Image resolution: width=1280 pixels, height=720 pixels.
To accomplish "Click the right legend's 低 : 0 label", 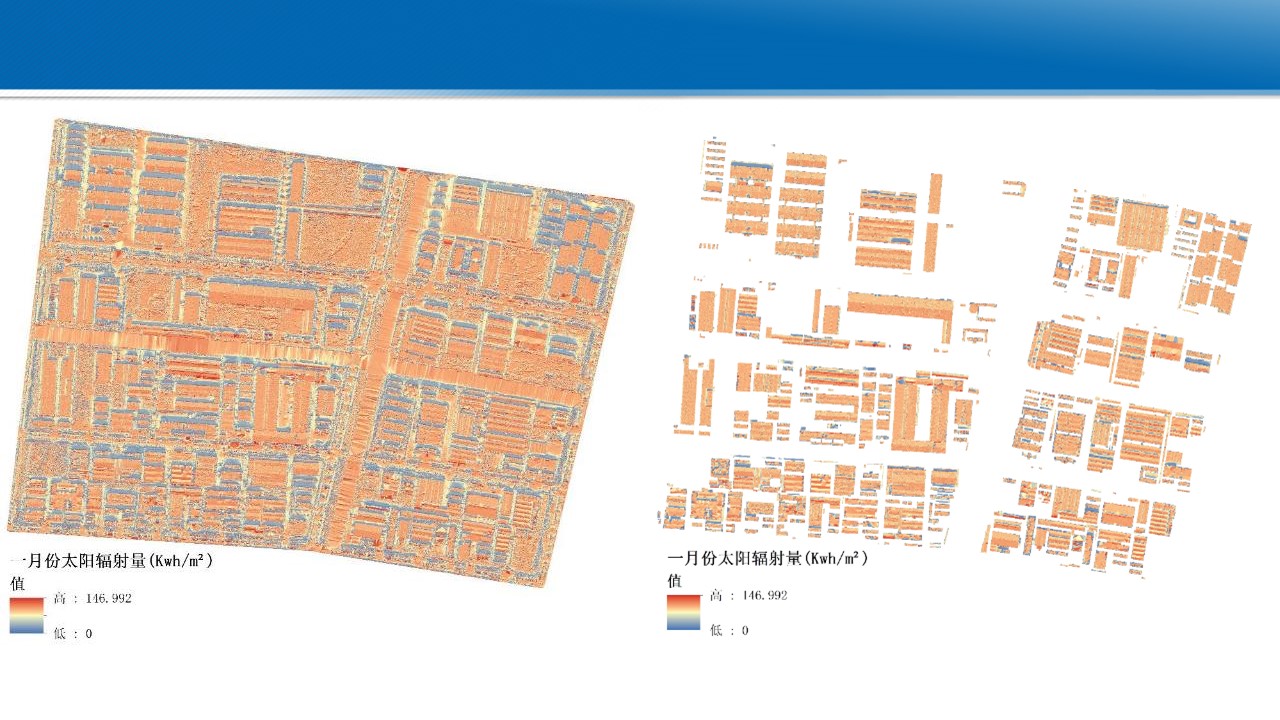I will [729, 630].
